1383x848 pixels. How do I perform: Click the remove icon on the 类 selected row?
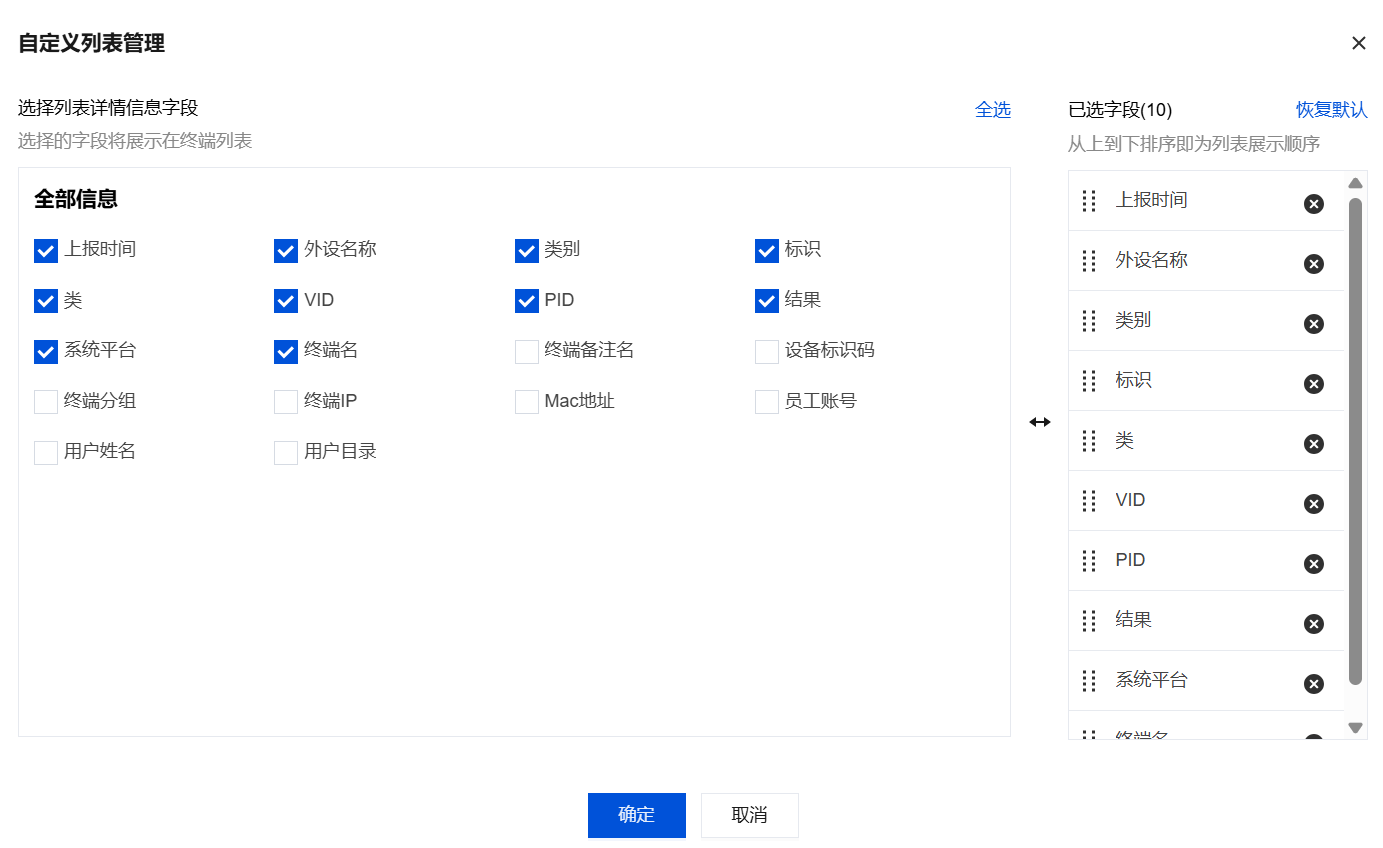pos(1314,444)
